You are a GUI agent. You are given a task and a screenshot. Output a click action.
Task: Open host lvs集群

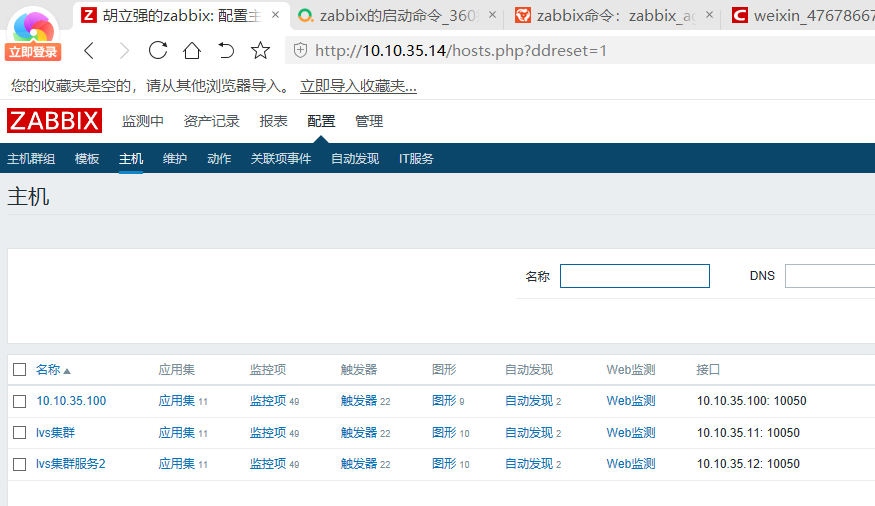tap(55, 432)
